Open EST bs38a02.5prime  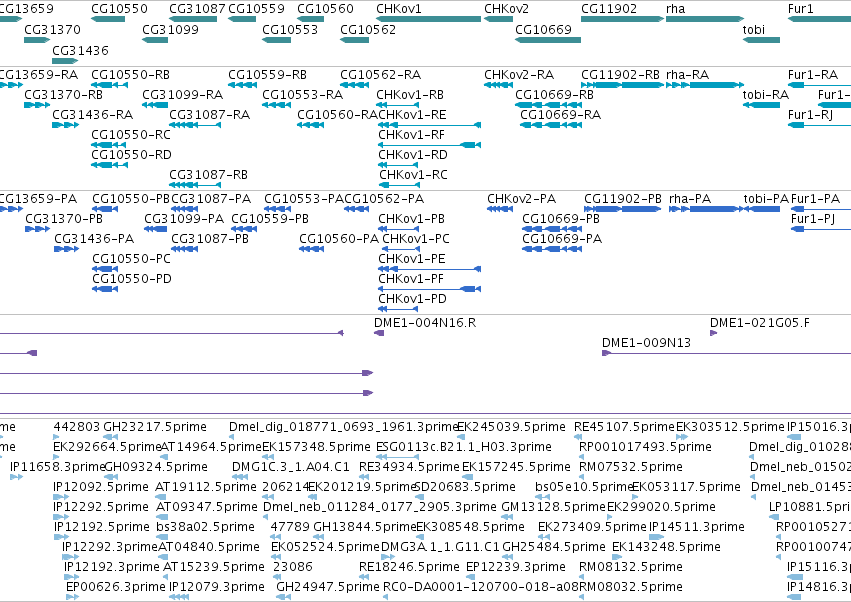pos(205,527)
